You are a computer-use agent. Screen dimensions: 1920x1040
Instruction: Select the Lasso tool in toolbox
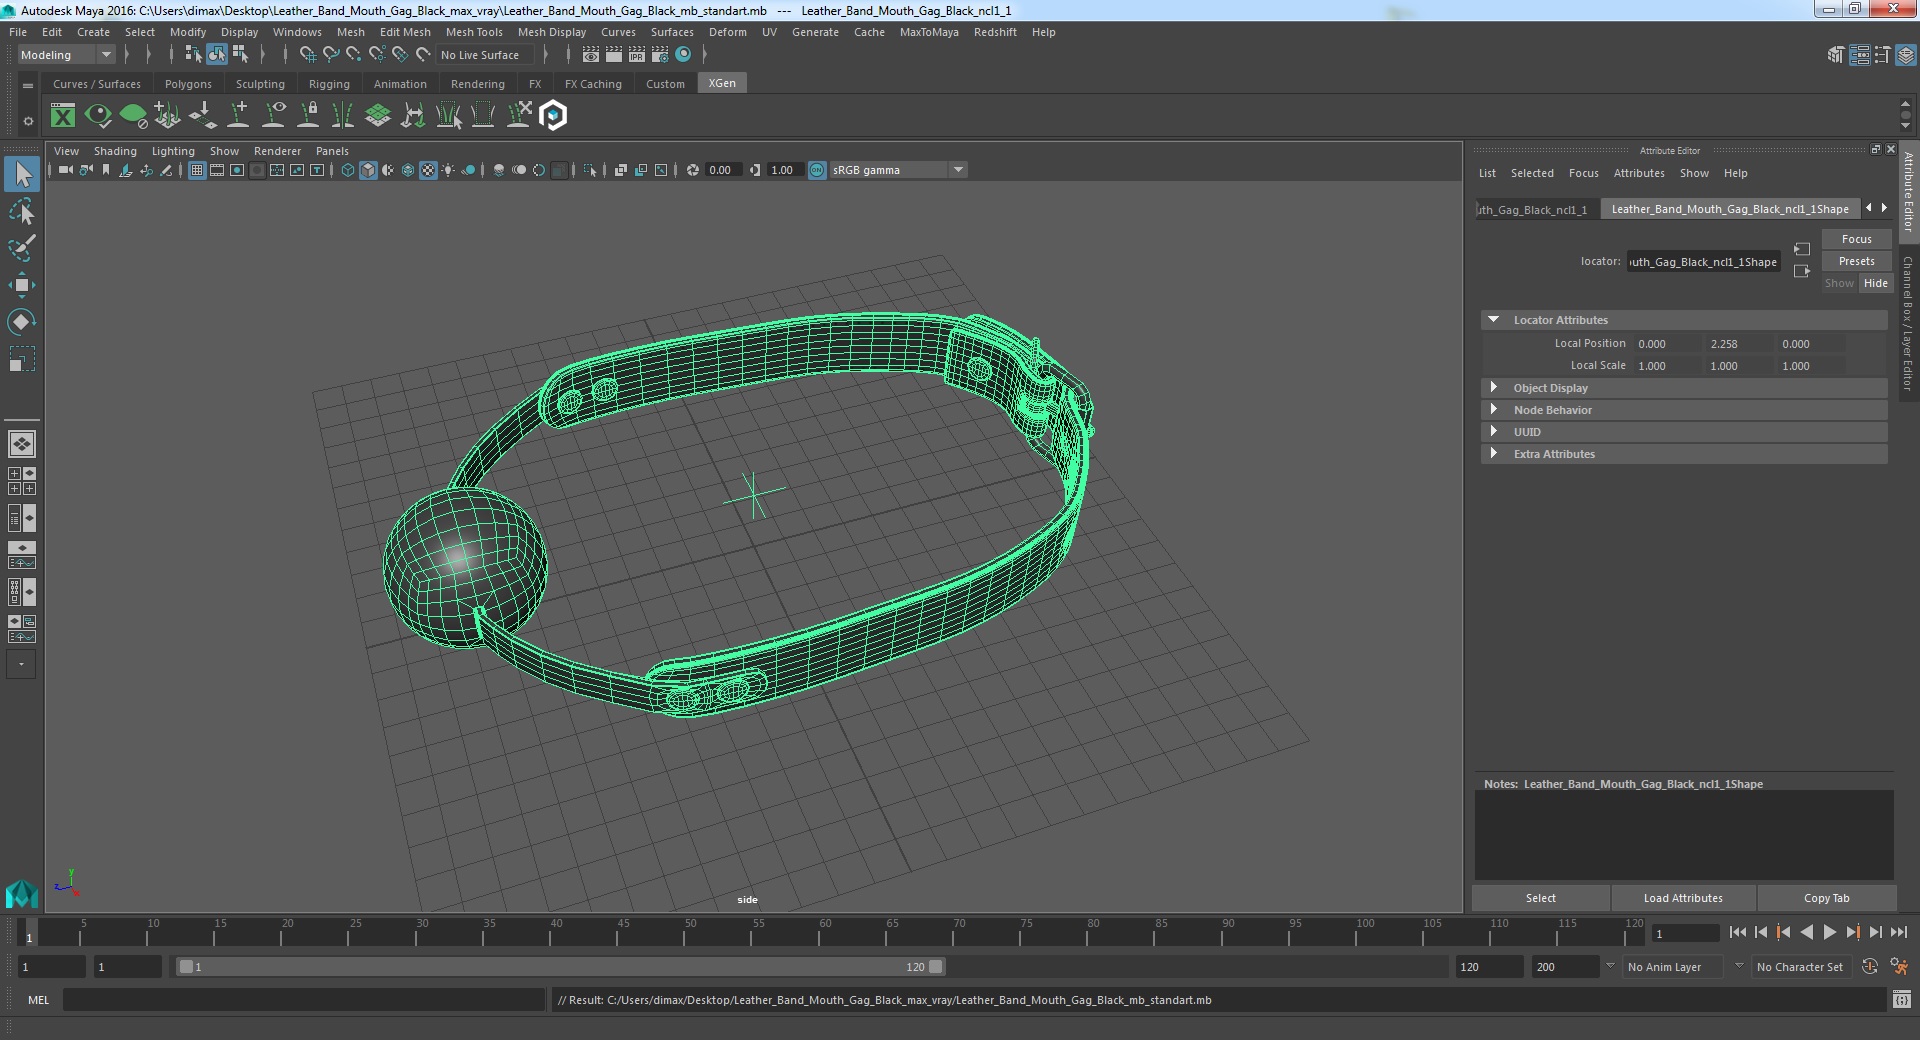[x=21, y=211]
